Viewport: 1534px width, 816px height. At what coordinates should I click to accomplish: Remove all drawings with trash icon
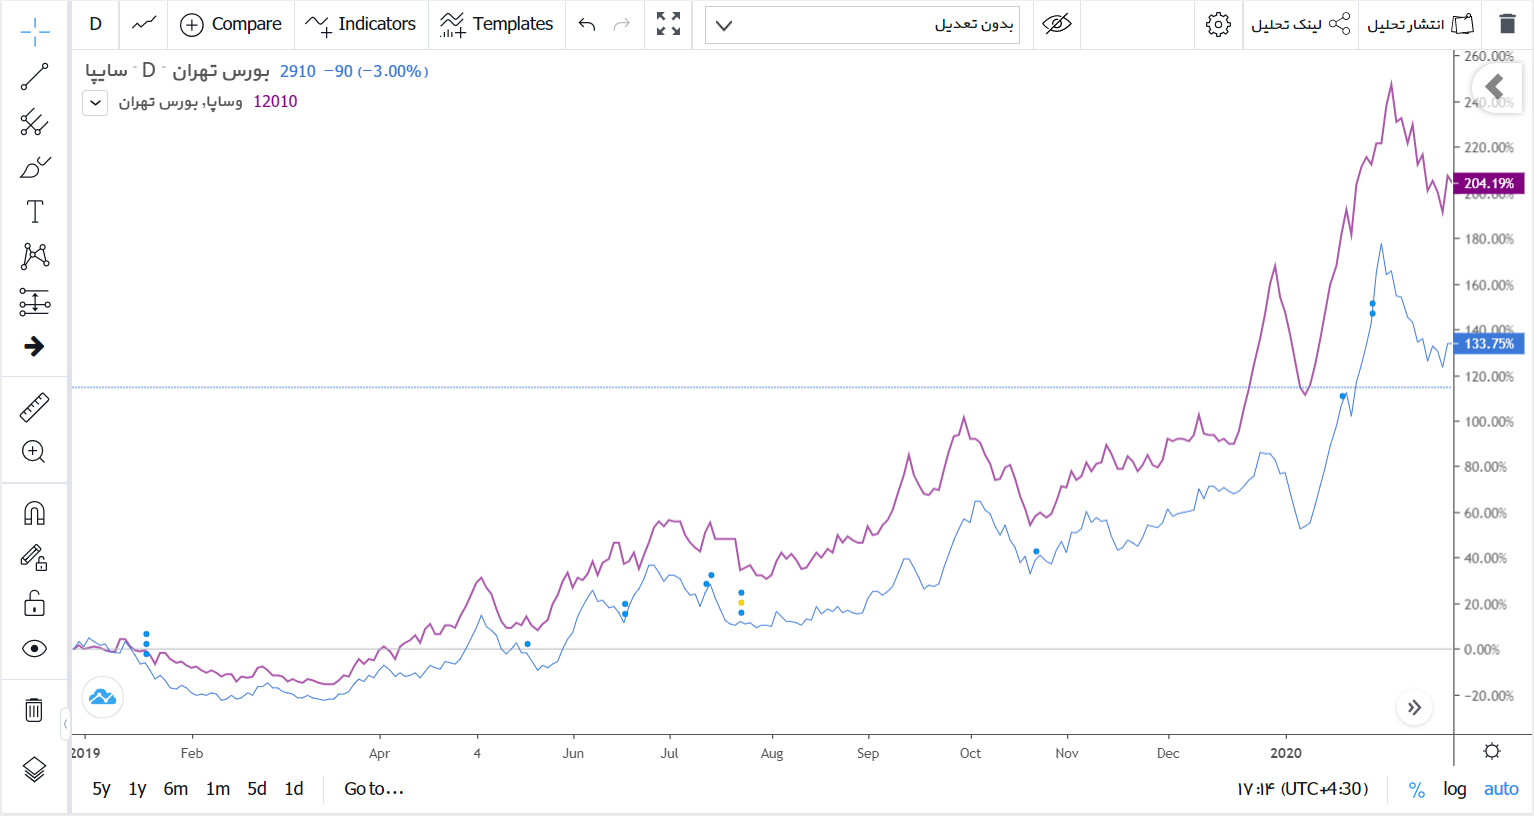pos(34,710)
